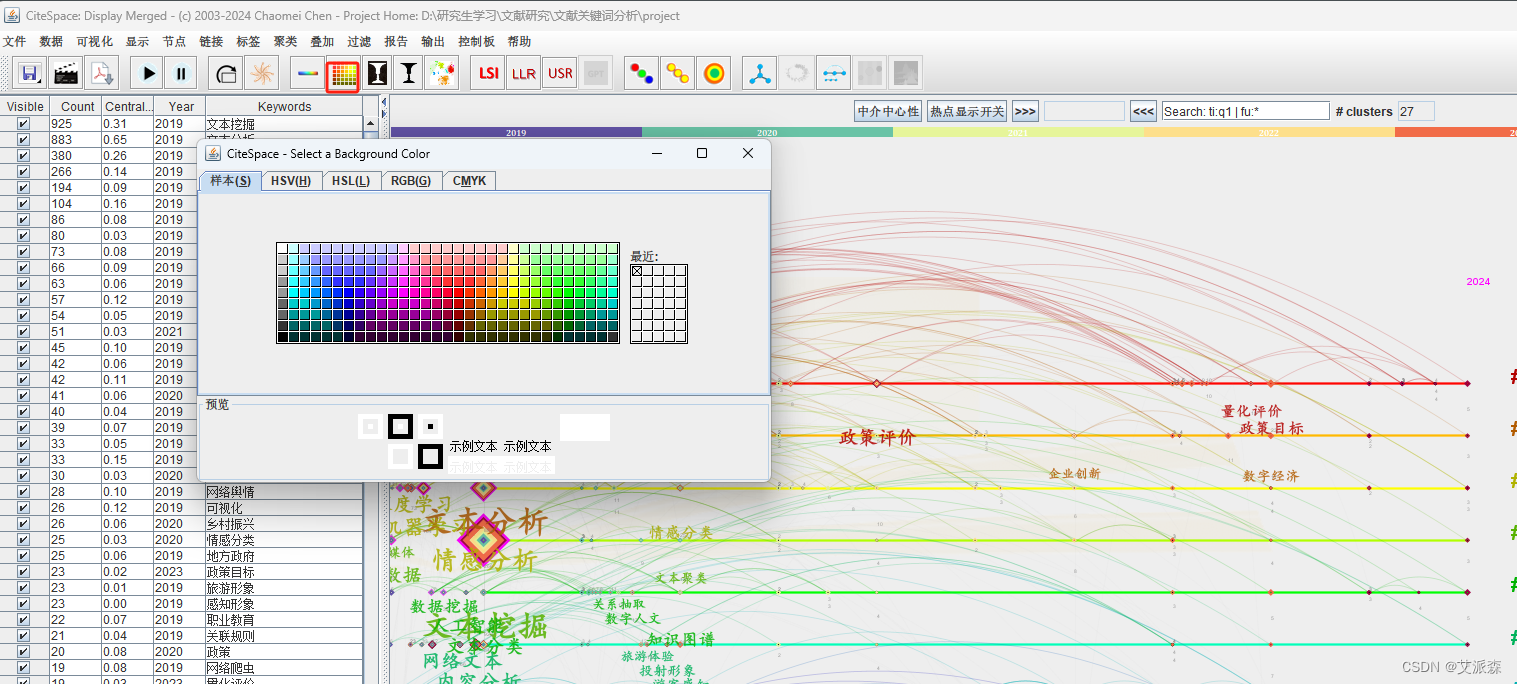Screen dimensions: 1517x684
Task: Collapse left panel with left-pointing divider arrow
Action: click(x=384, y=100)
